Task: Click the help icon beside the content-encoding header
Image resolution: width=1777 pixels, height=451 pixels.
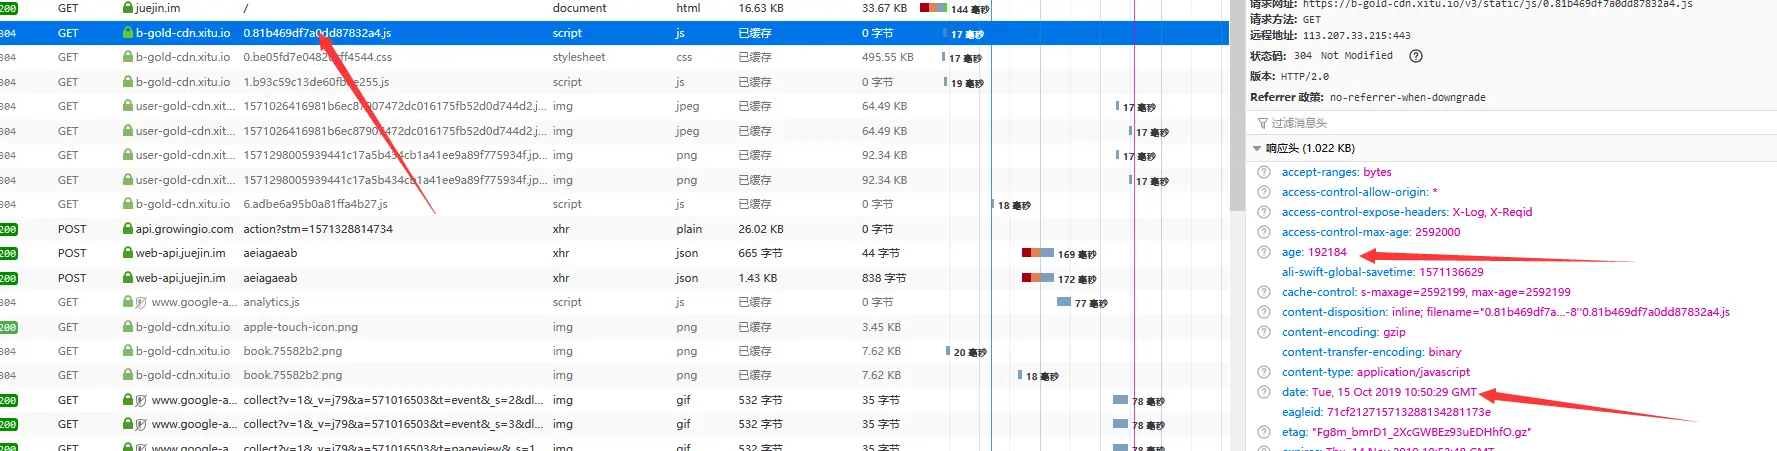Action: (1264, 332)
